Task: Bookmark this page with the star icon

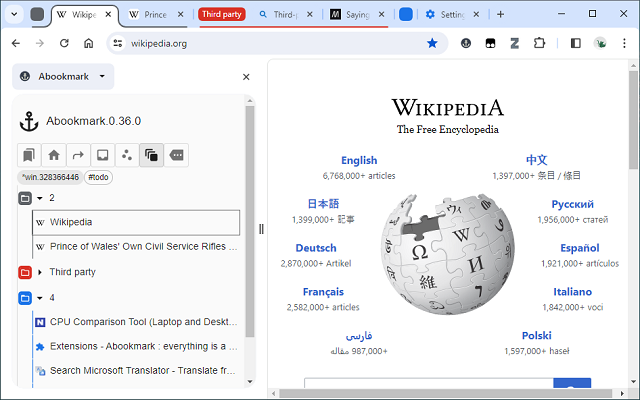Action: 432,43
